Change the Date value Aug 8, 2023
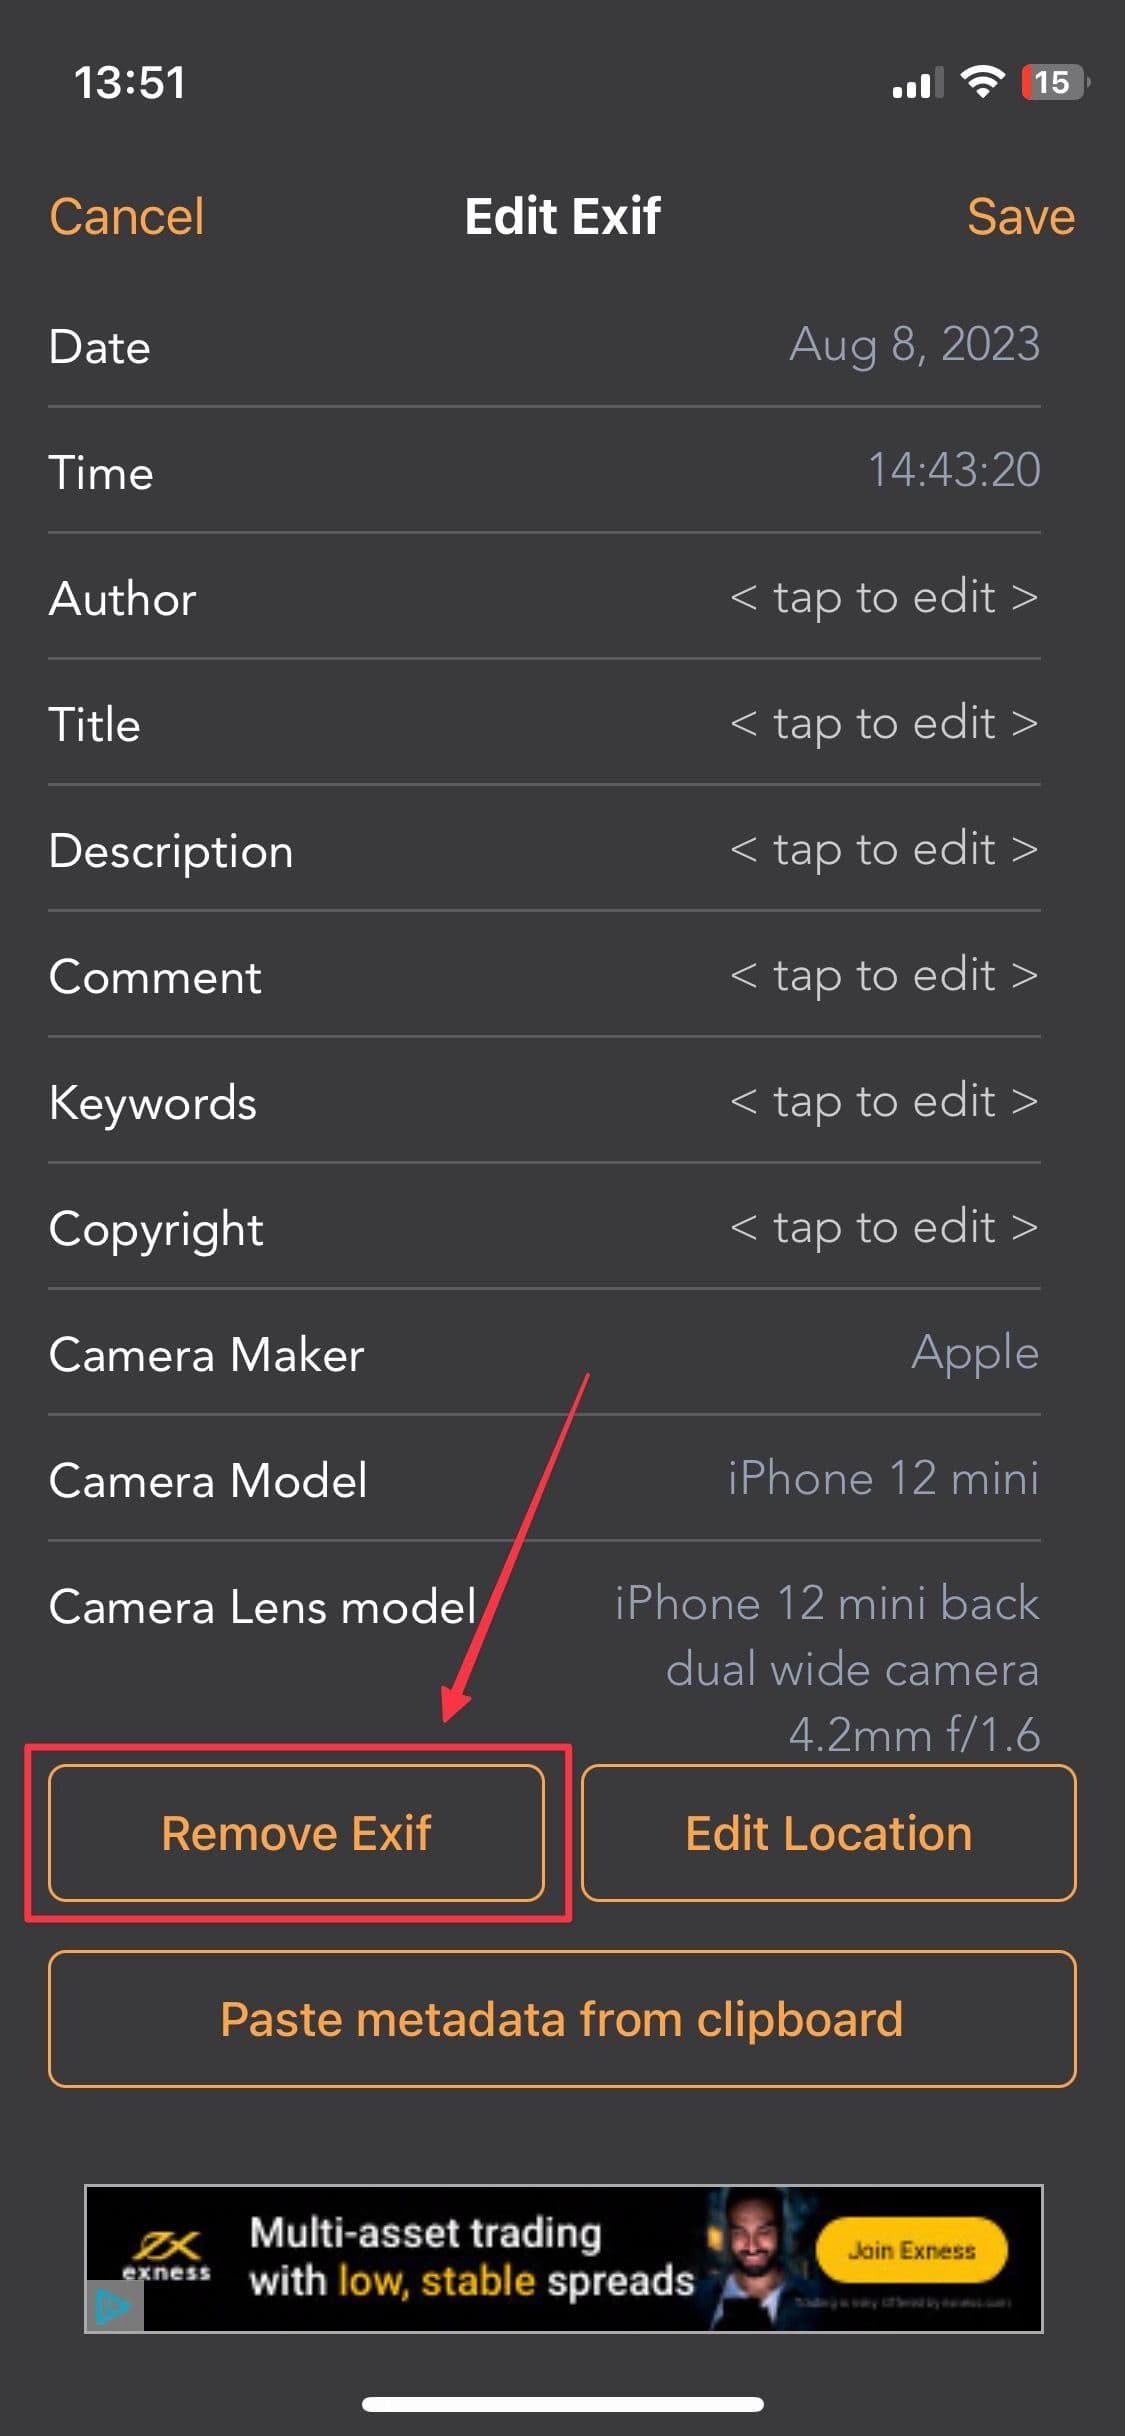The width and height of the screenshot is (1125, 2436). coord(914,345)
